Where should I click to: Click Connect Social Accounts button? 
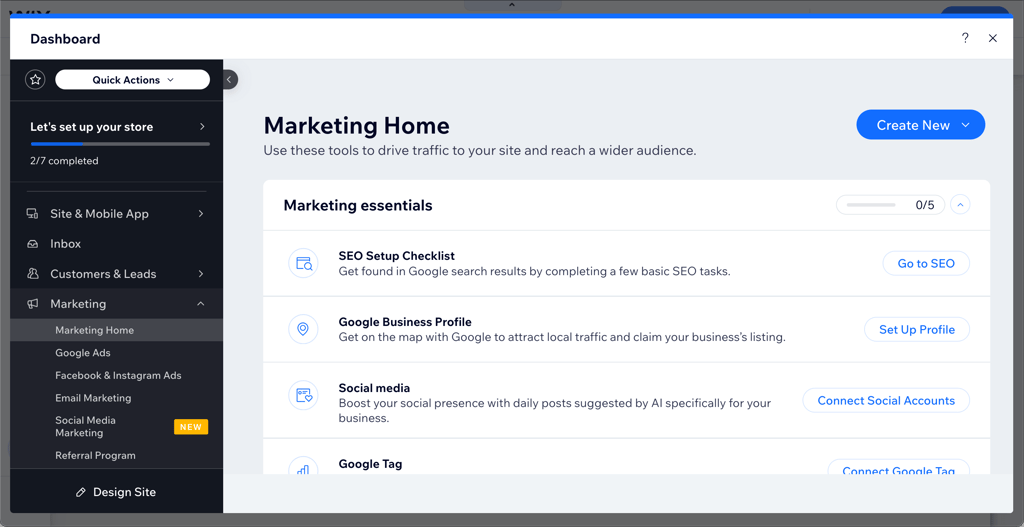pyautogui.click(x=886, y=400)
